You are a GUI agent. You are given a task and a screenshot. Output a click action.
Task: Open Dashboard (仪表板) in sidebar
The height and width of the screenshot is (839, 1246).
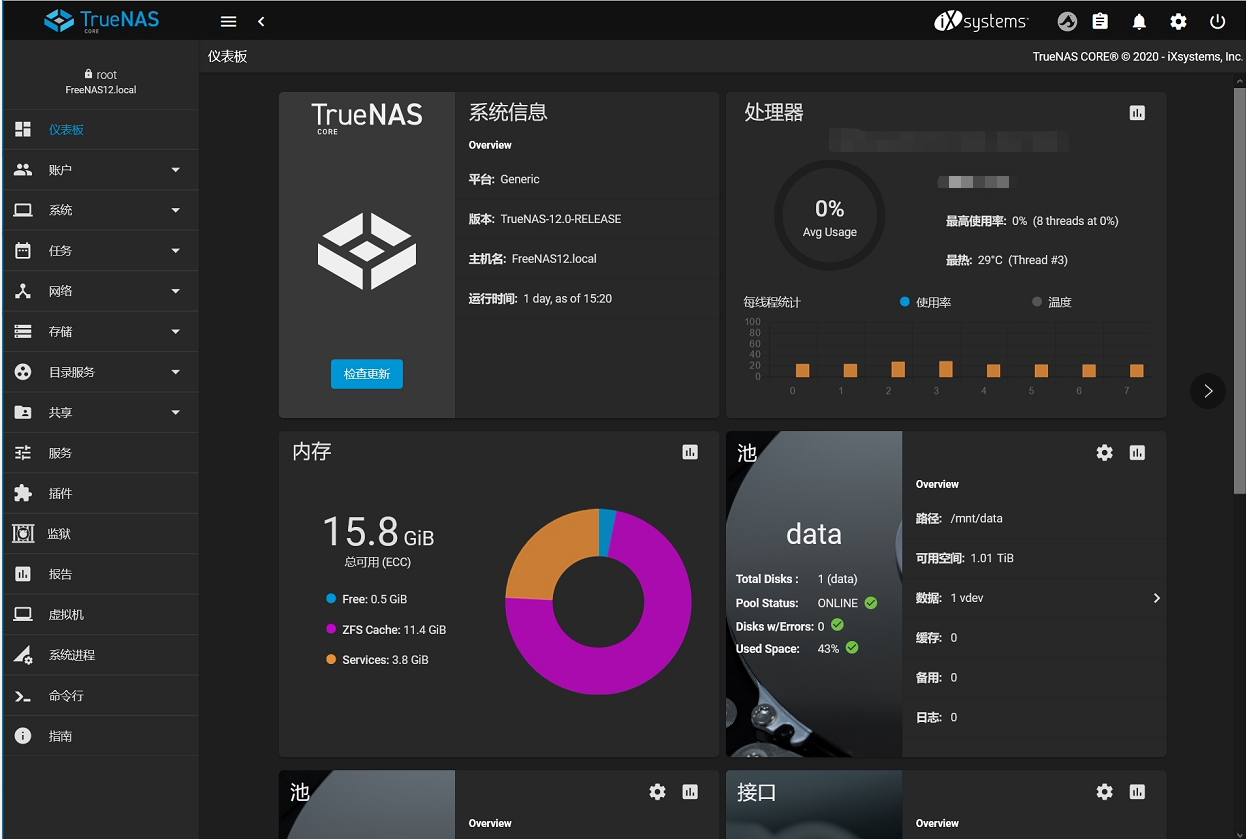(x=100, y=130)
